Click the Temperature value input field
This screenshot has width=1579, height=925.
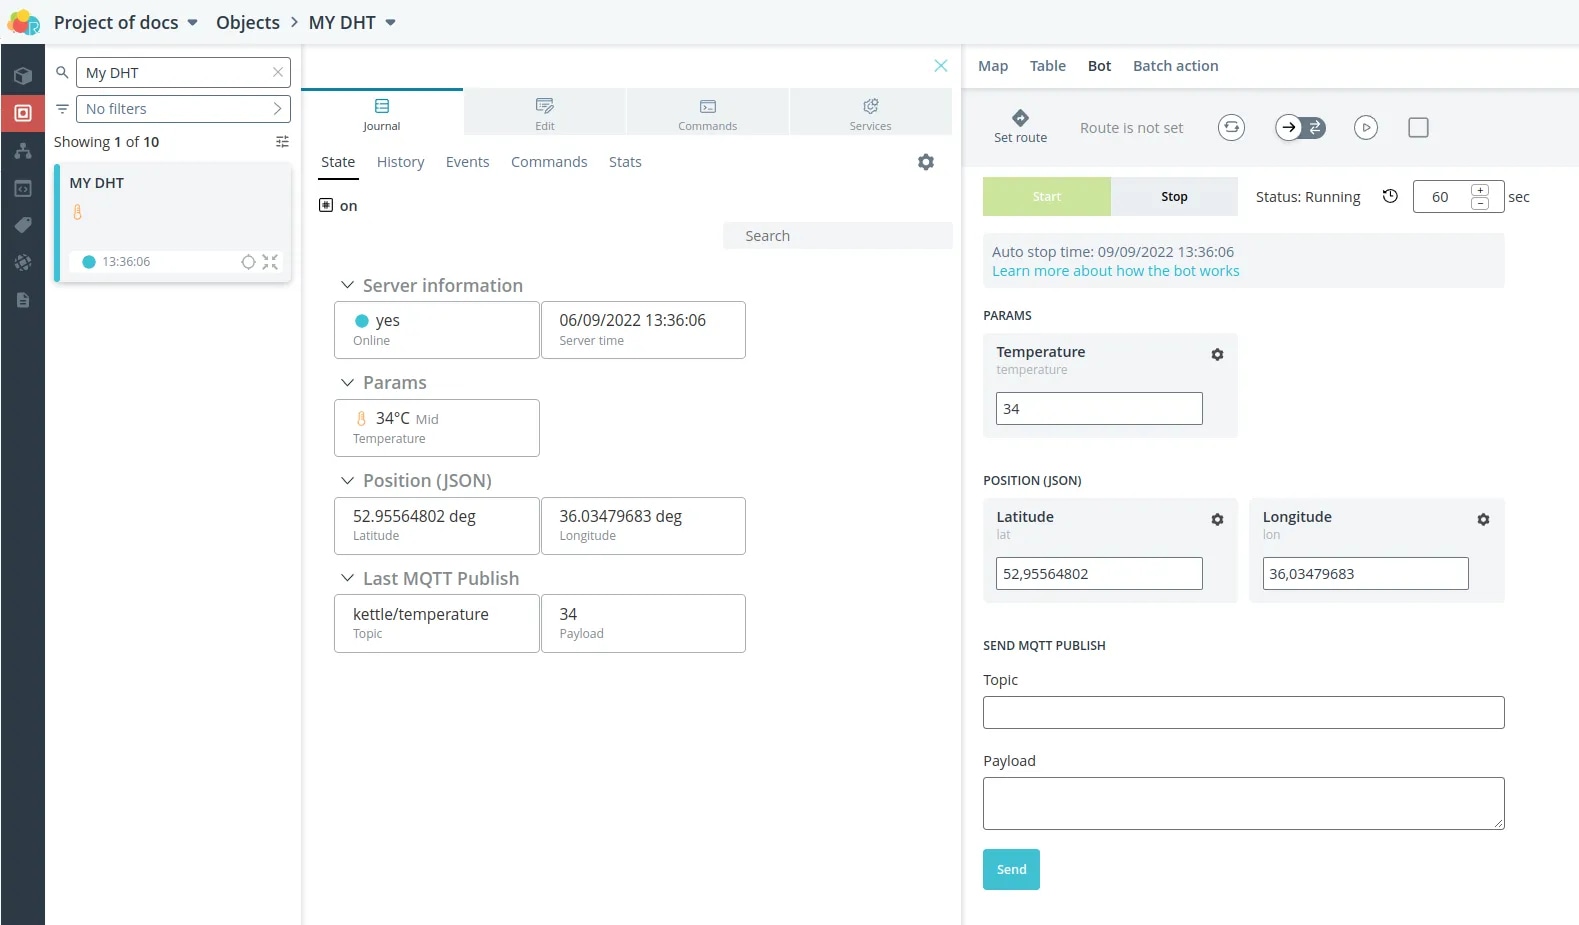point(1099,409)
